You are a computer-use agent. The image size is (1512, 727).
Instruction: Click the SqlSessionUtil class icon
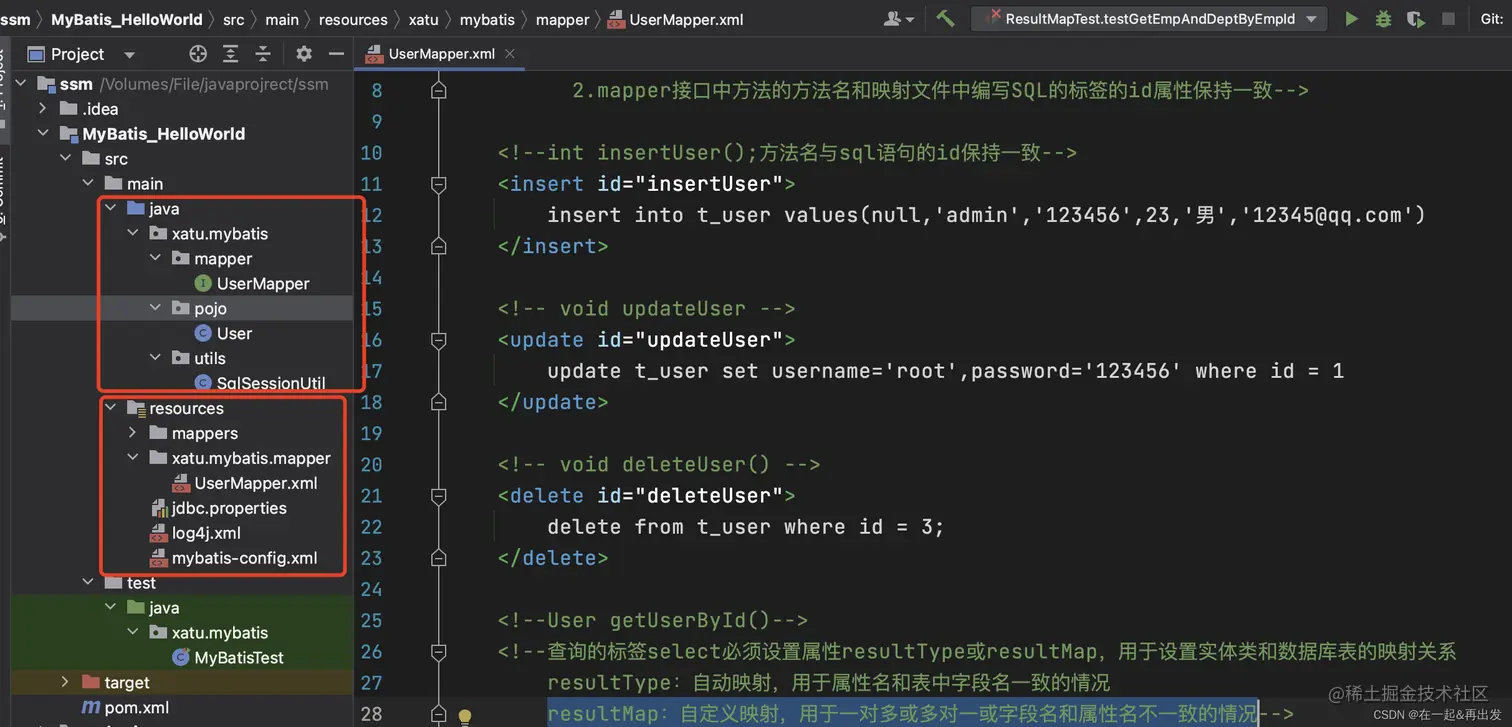tap(203, 383)
